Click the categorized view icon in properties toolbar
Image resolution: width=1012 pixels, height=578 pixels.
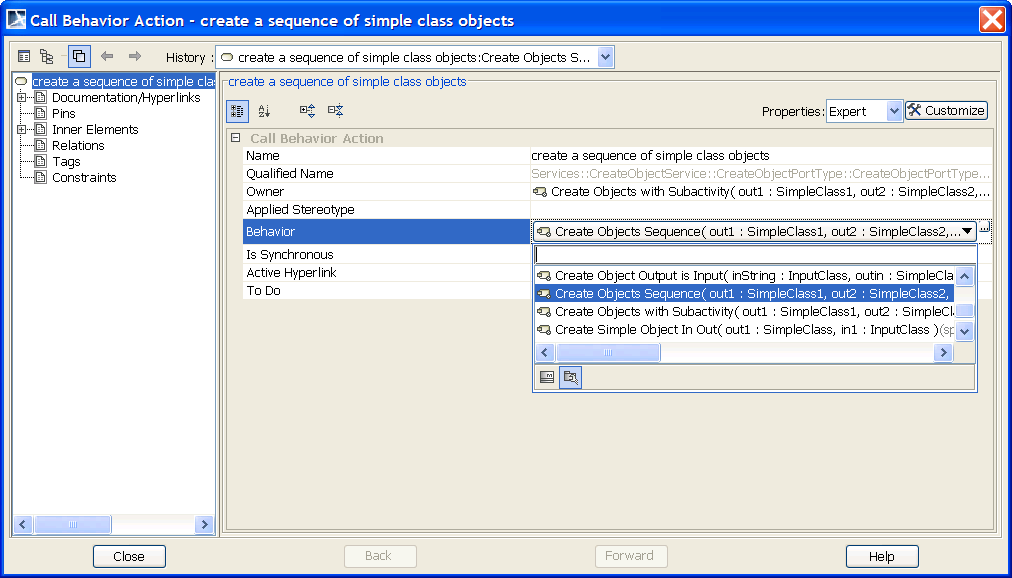click(237, 111)
